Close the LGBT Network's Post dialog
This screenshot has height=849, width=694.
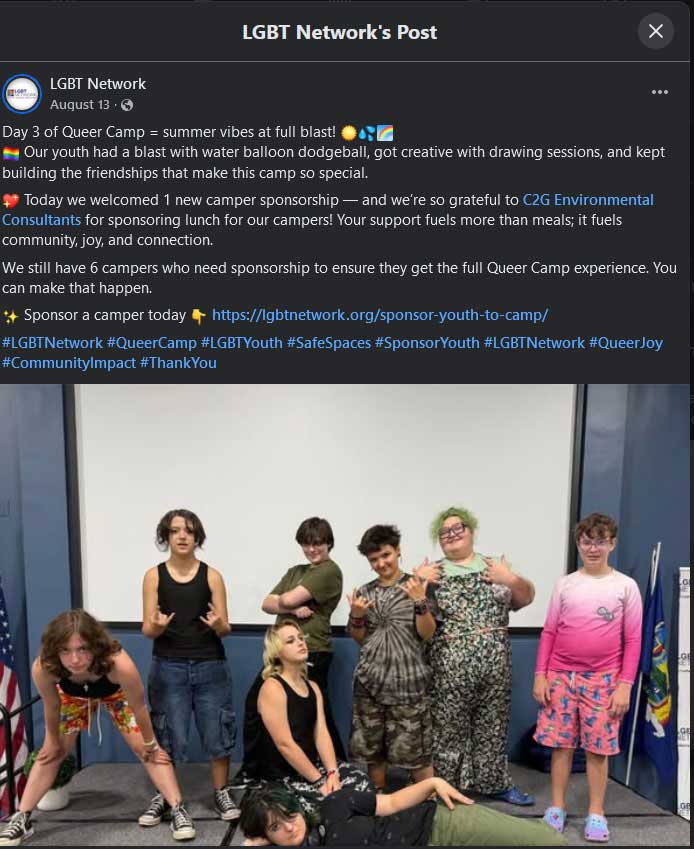(x=656, y=31)
